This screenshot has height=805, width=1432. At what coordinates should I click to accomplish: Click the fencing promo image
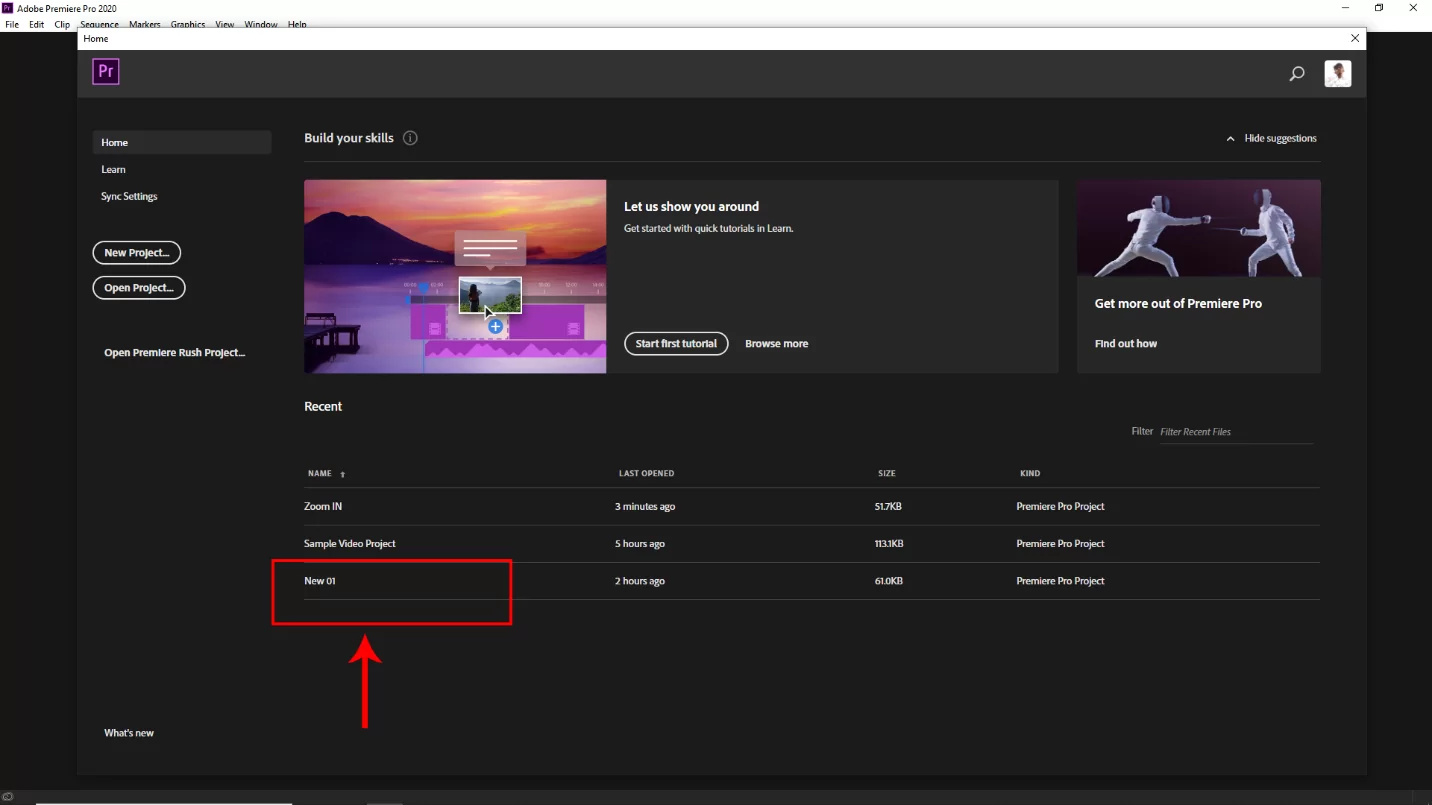click(1199, 228)
